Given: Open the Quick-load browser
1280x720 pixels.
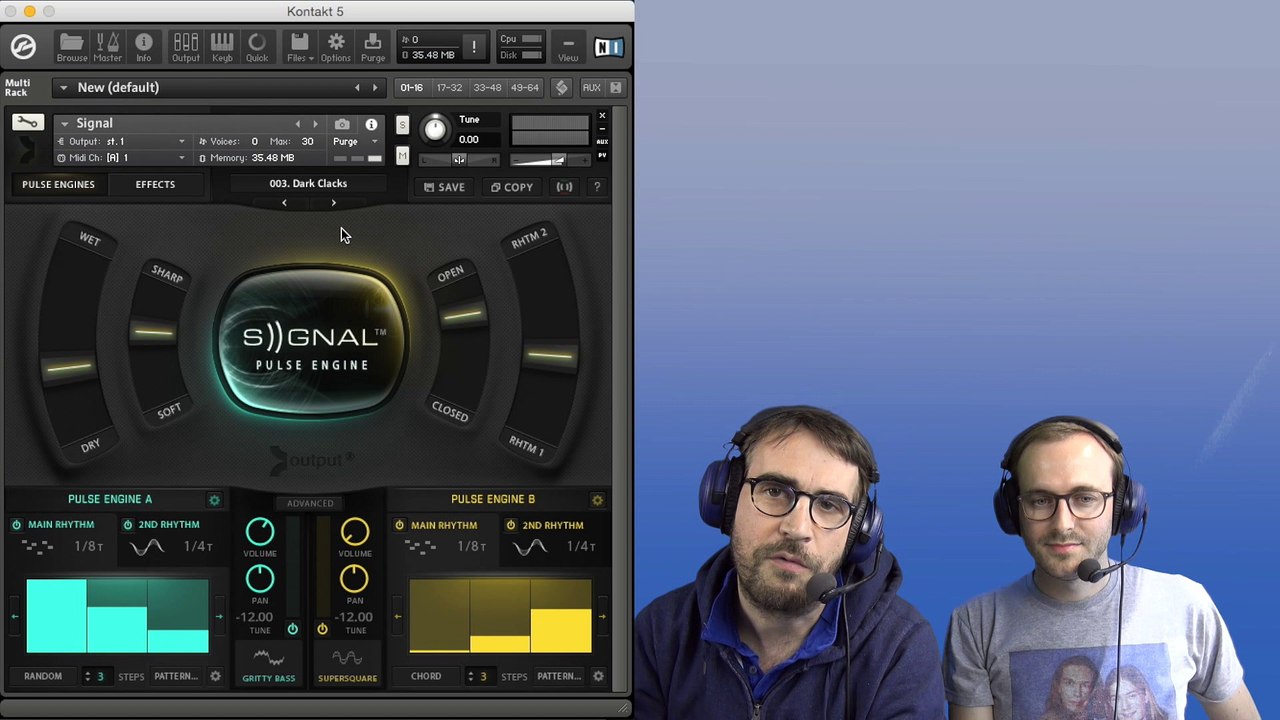Looking at the screenshot, I should [257, 47].
